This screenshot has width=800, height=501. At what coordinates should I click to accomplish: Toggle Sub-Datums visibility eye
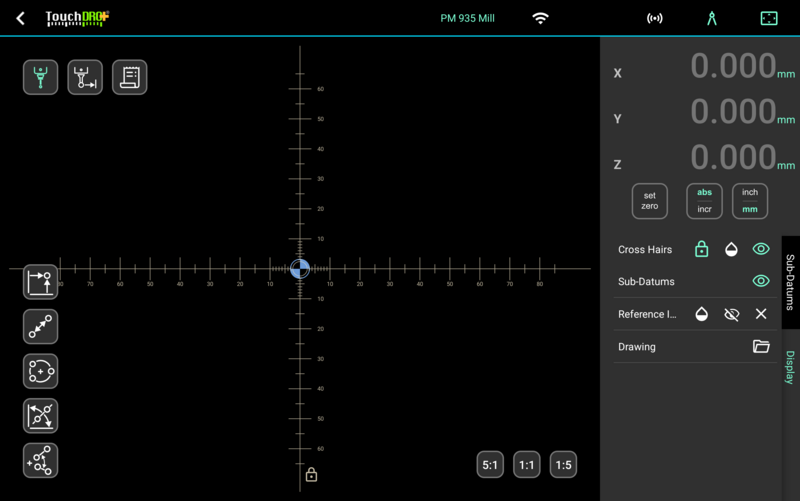click(761, 281)
